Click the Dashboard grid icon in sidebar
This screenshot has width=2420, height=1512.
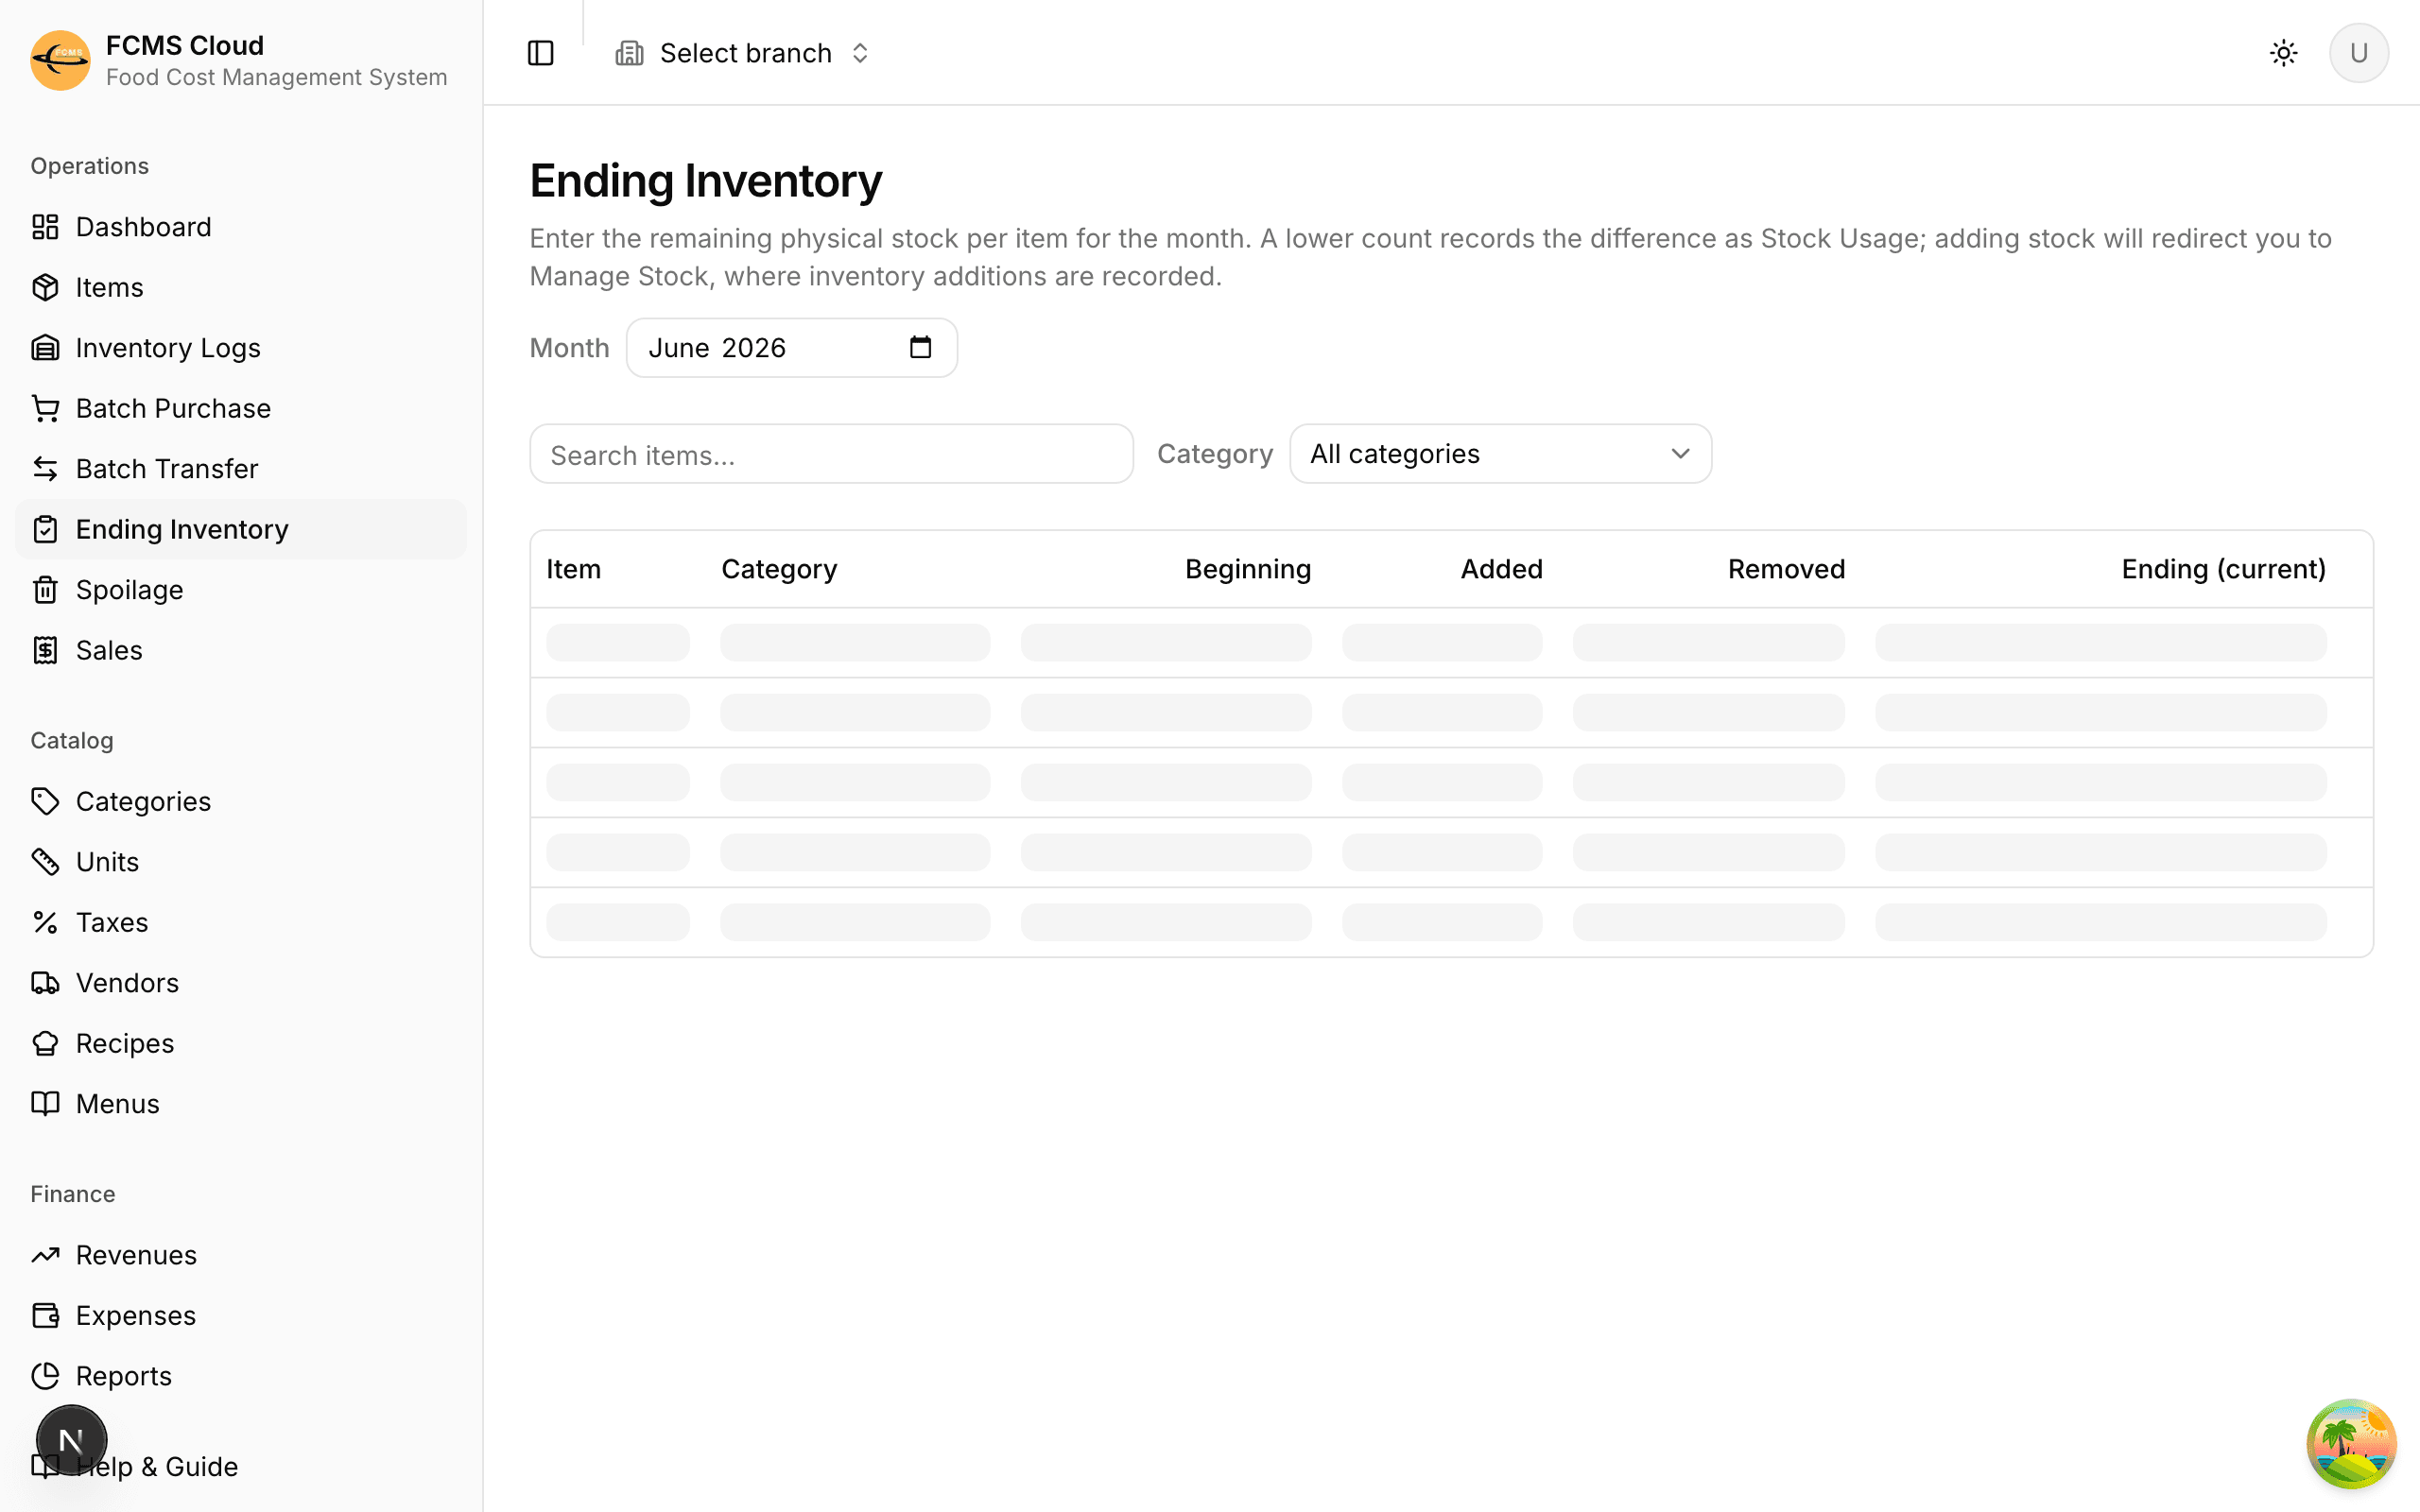click(45, 227)
